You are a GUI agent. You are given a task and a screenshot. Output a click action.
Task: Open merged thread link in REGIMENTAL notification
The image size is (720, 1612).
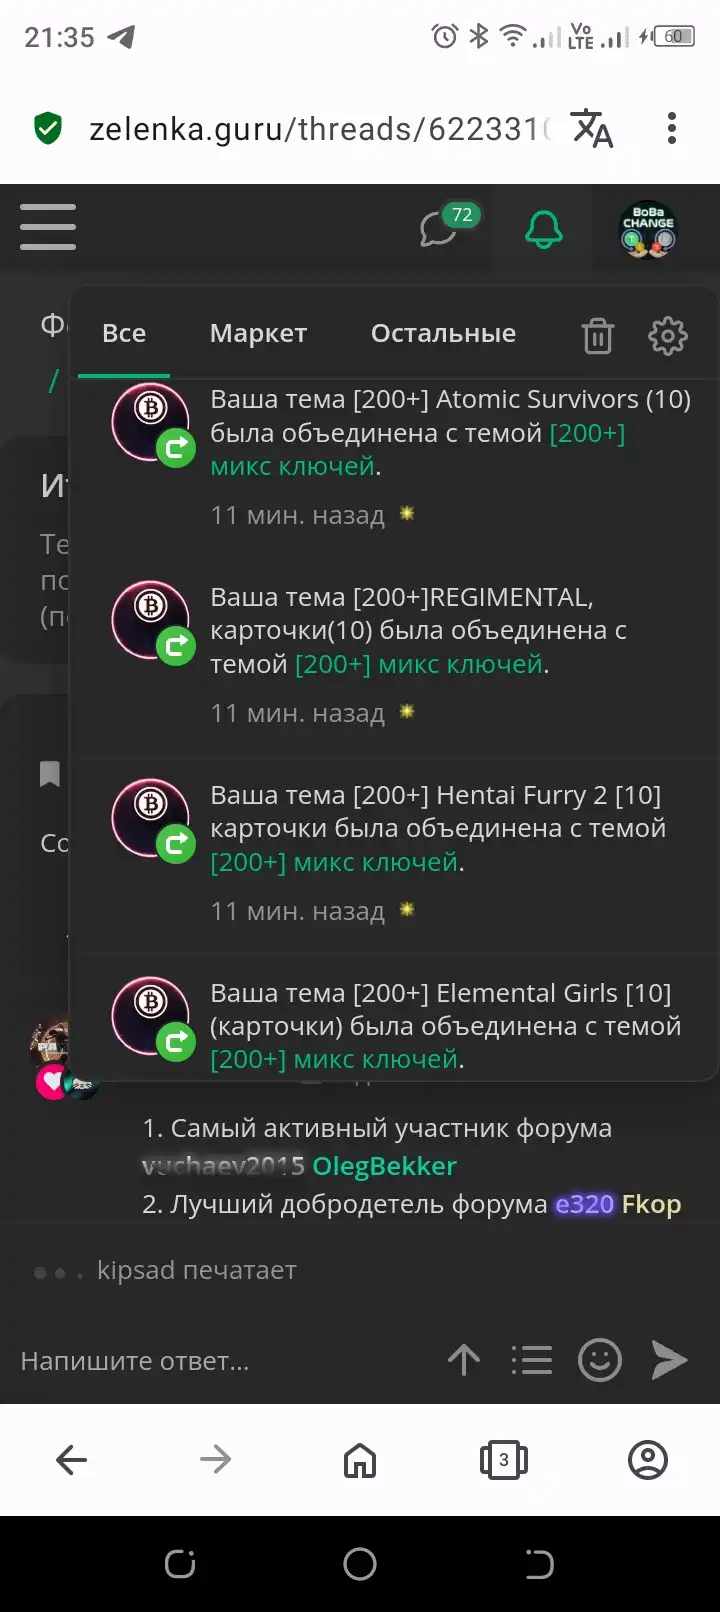420,664
